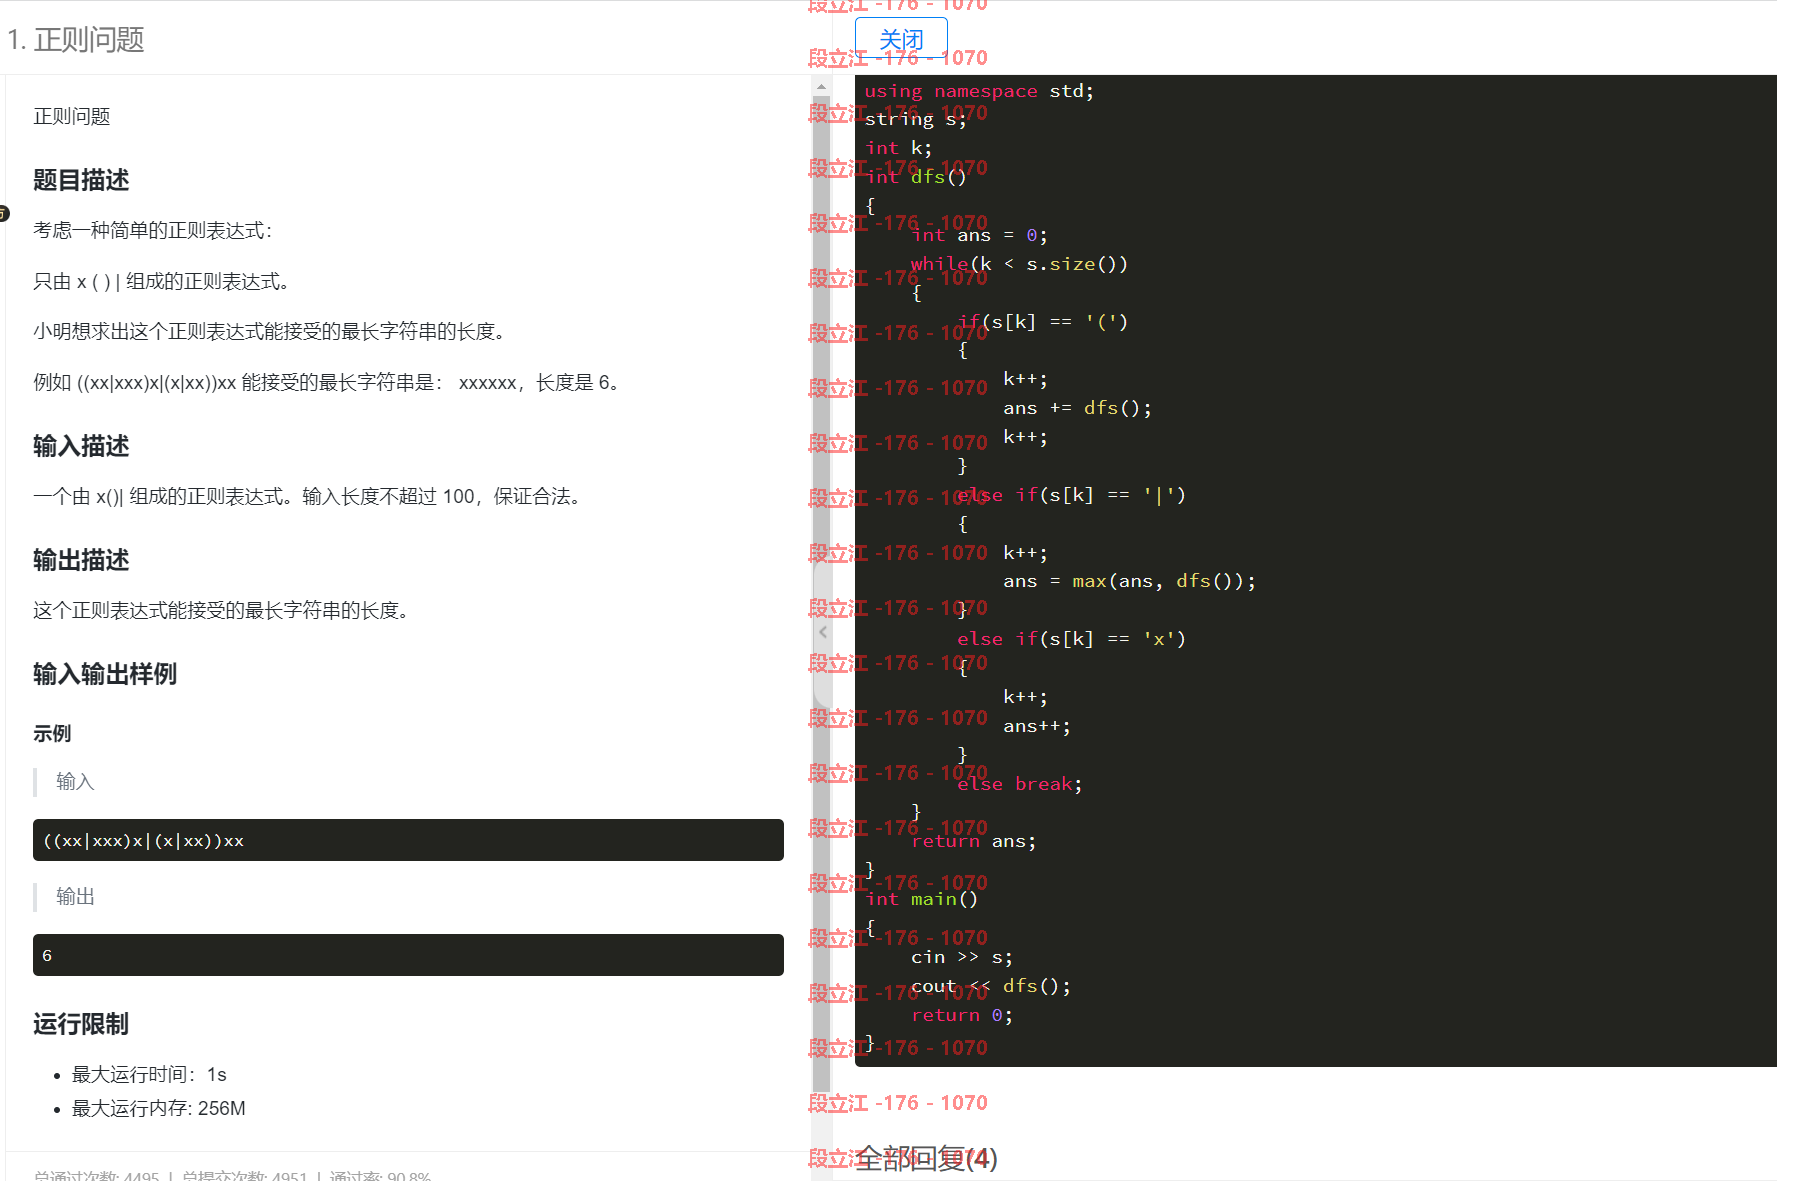
Task: Click the example sentence beginning with '例如'
Action: (x=330, y=382)
